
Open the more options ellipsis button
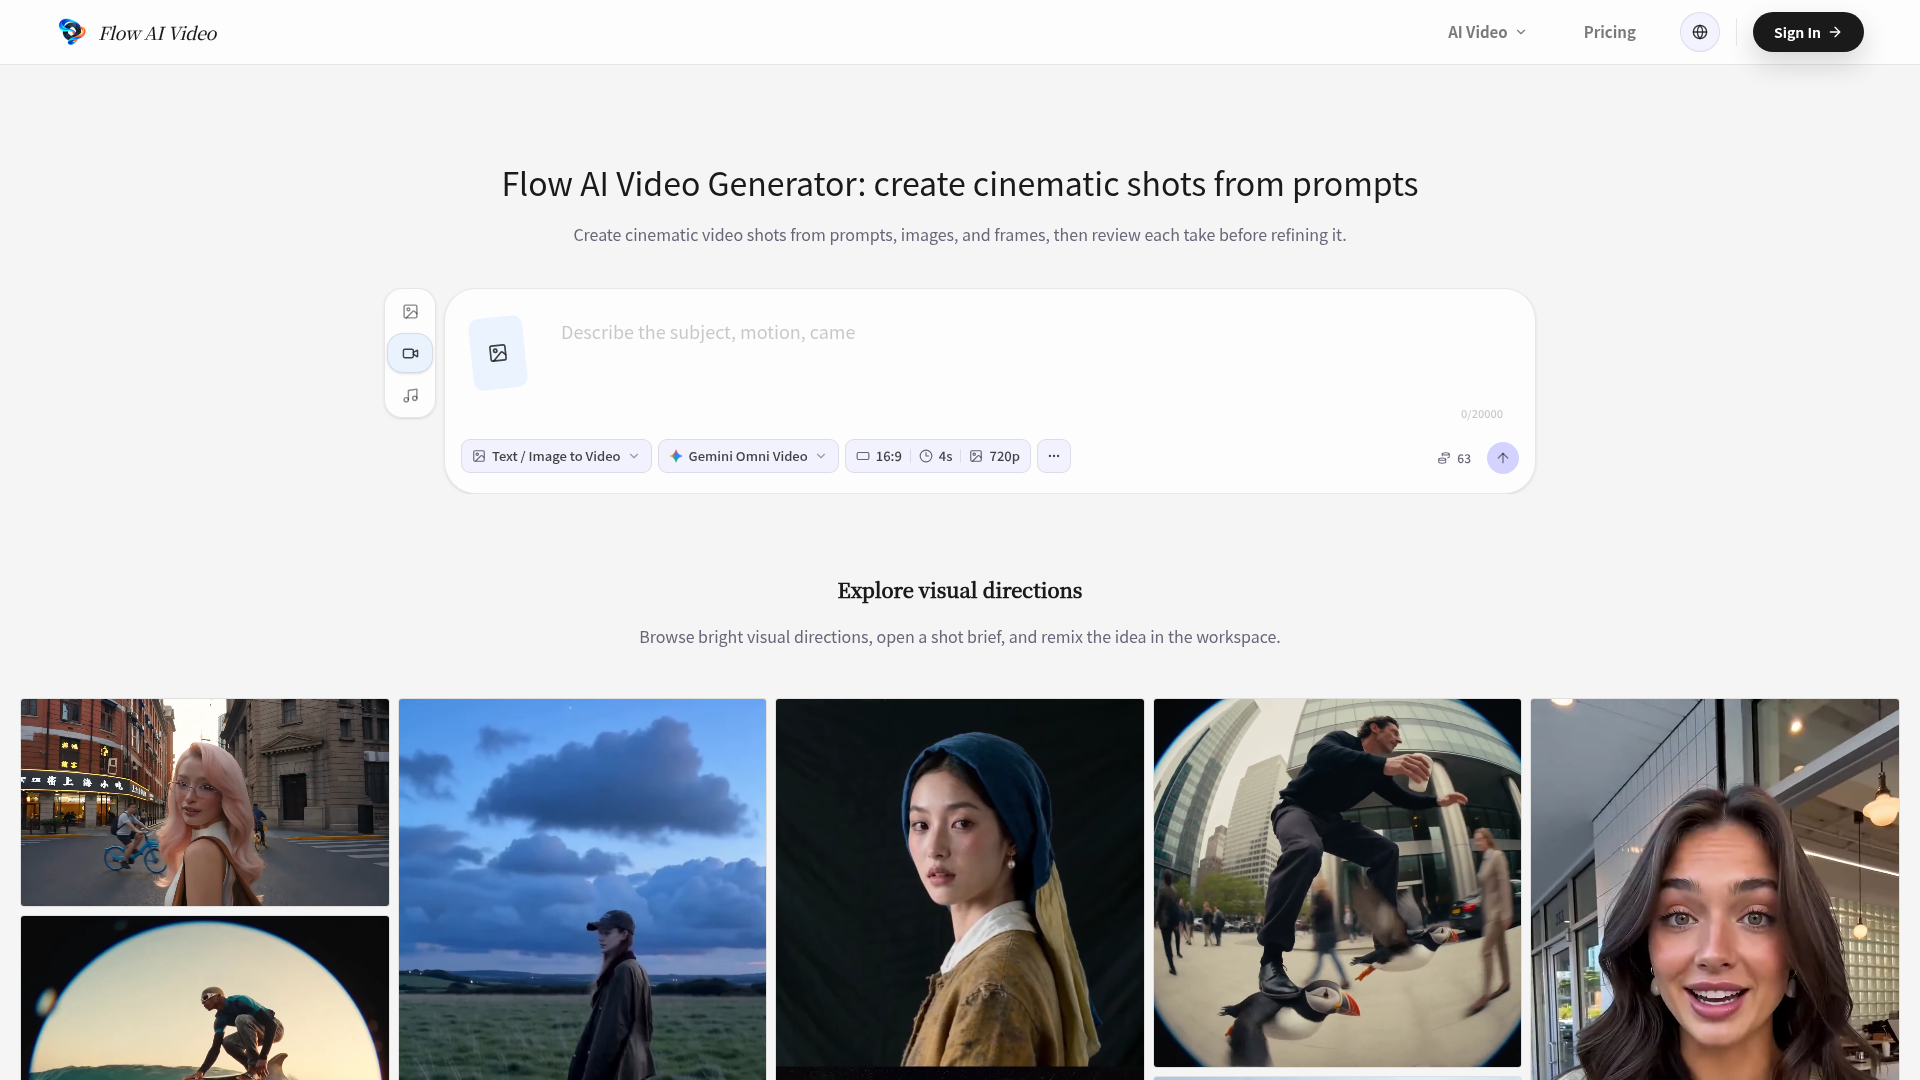coord(1054,456)
